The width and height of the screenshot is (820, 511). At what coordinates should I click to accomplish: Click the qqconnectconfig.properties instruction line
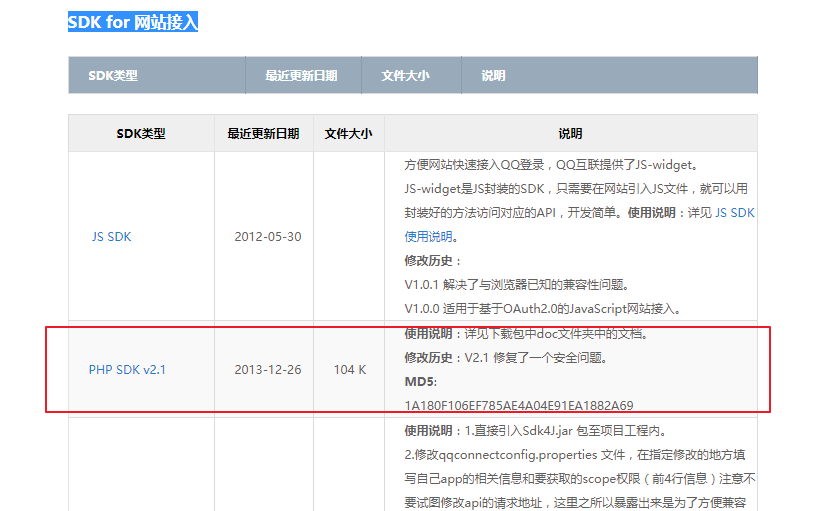coord(579,454)
